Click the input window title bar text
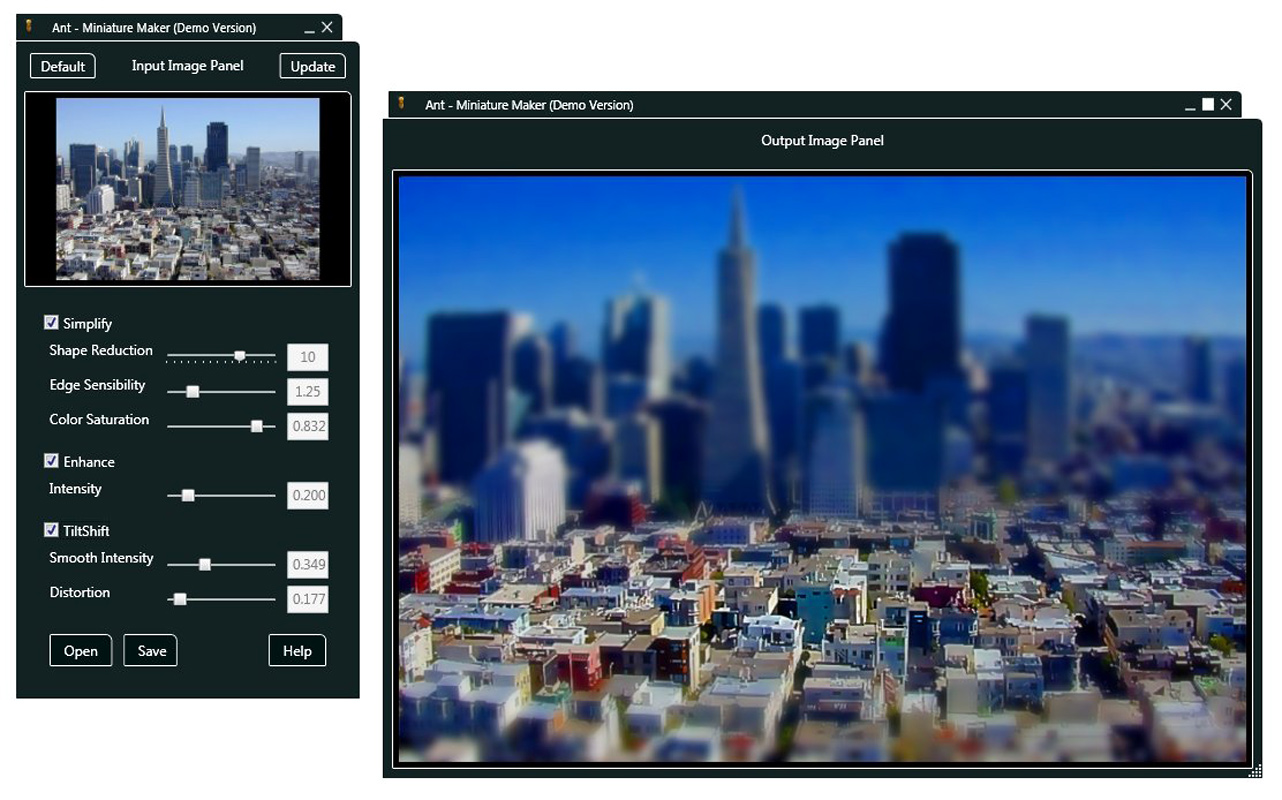 [x=154, y=28]
